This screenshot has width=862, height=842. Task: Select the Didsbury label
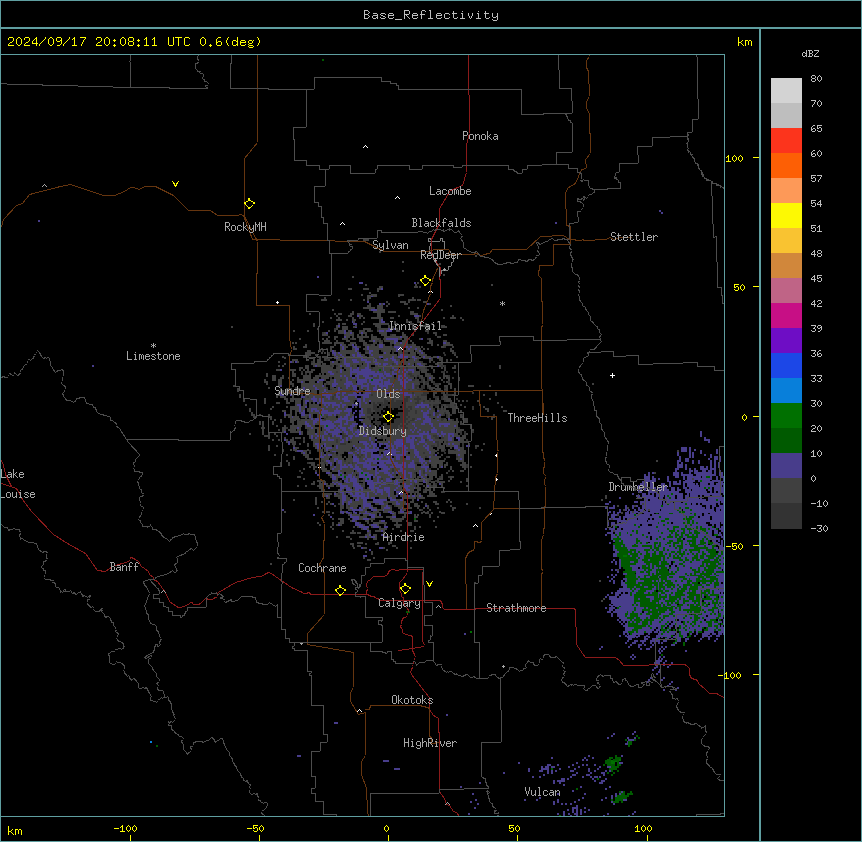pyautogui.click(x=383, y=431)
